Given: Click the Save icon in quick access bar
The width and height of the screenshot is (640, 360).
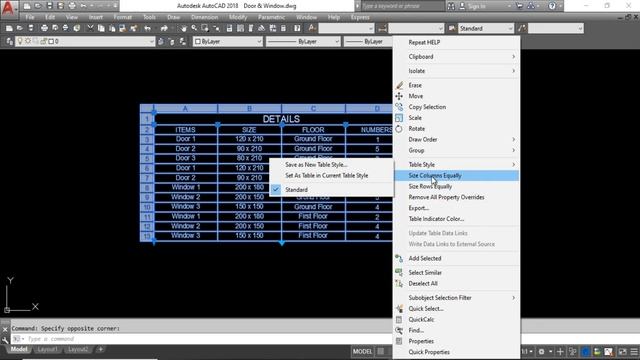Looking at the screenshot, I should [x=49, y=6].
